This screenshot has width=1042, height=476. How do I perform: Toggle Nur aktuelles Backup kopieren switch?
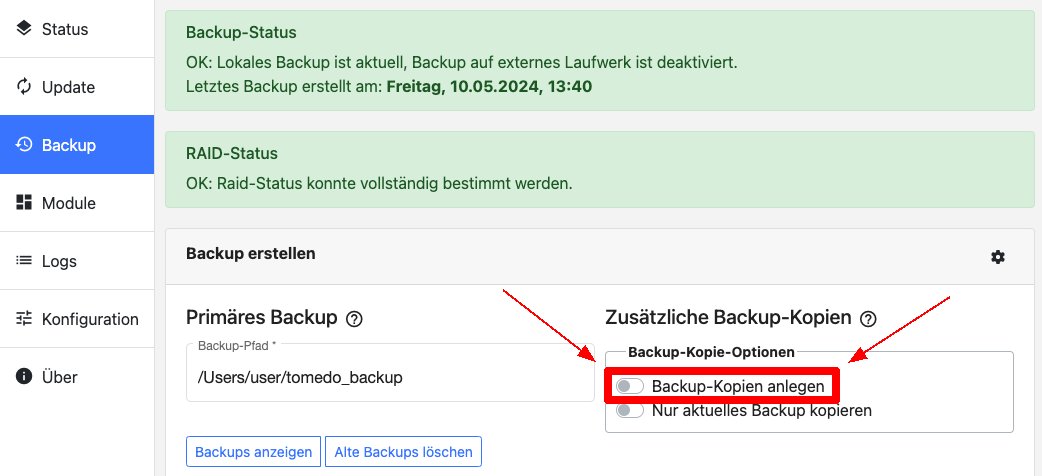[629, 410]
